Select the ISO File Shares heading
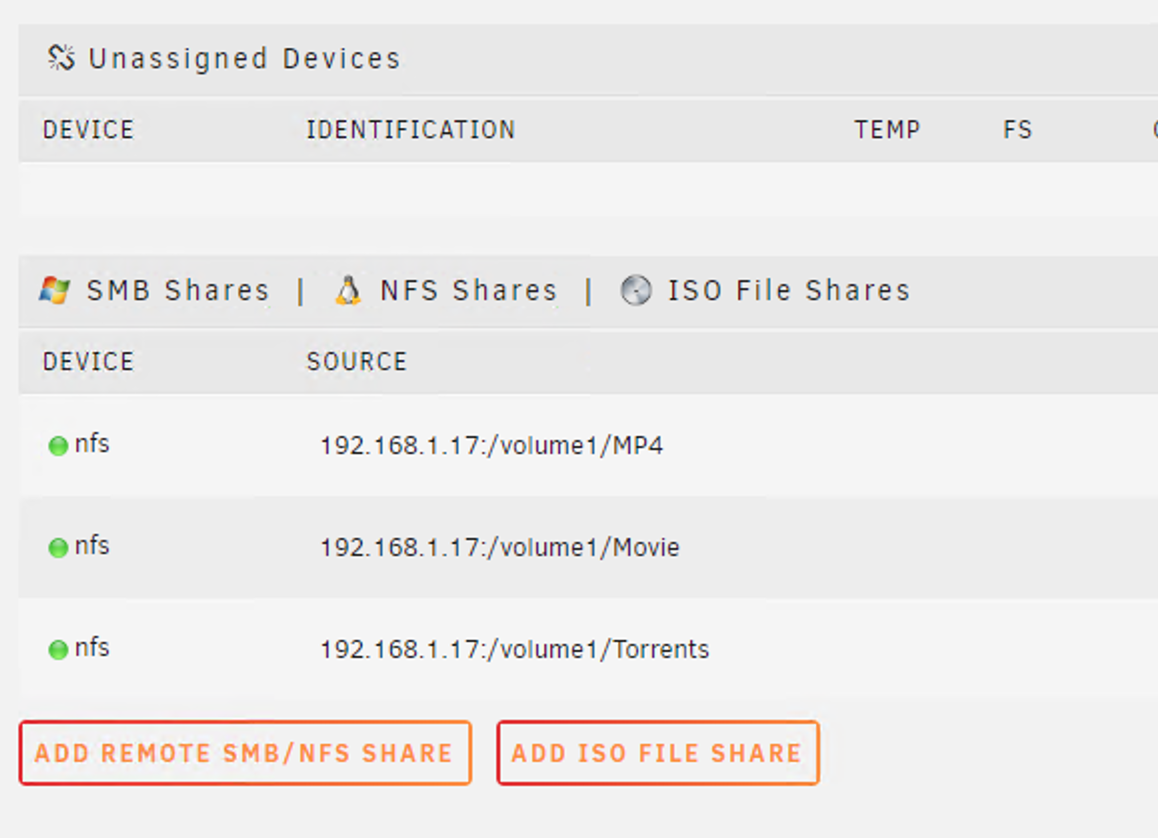This screenshot has height=838, width=1158. point(789,291)
